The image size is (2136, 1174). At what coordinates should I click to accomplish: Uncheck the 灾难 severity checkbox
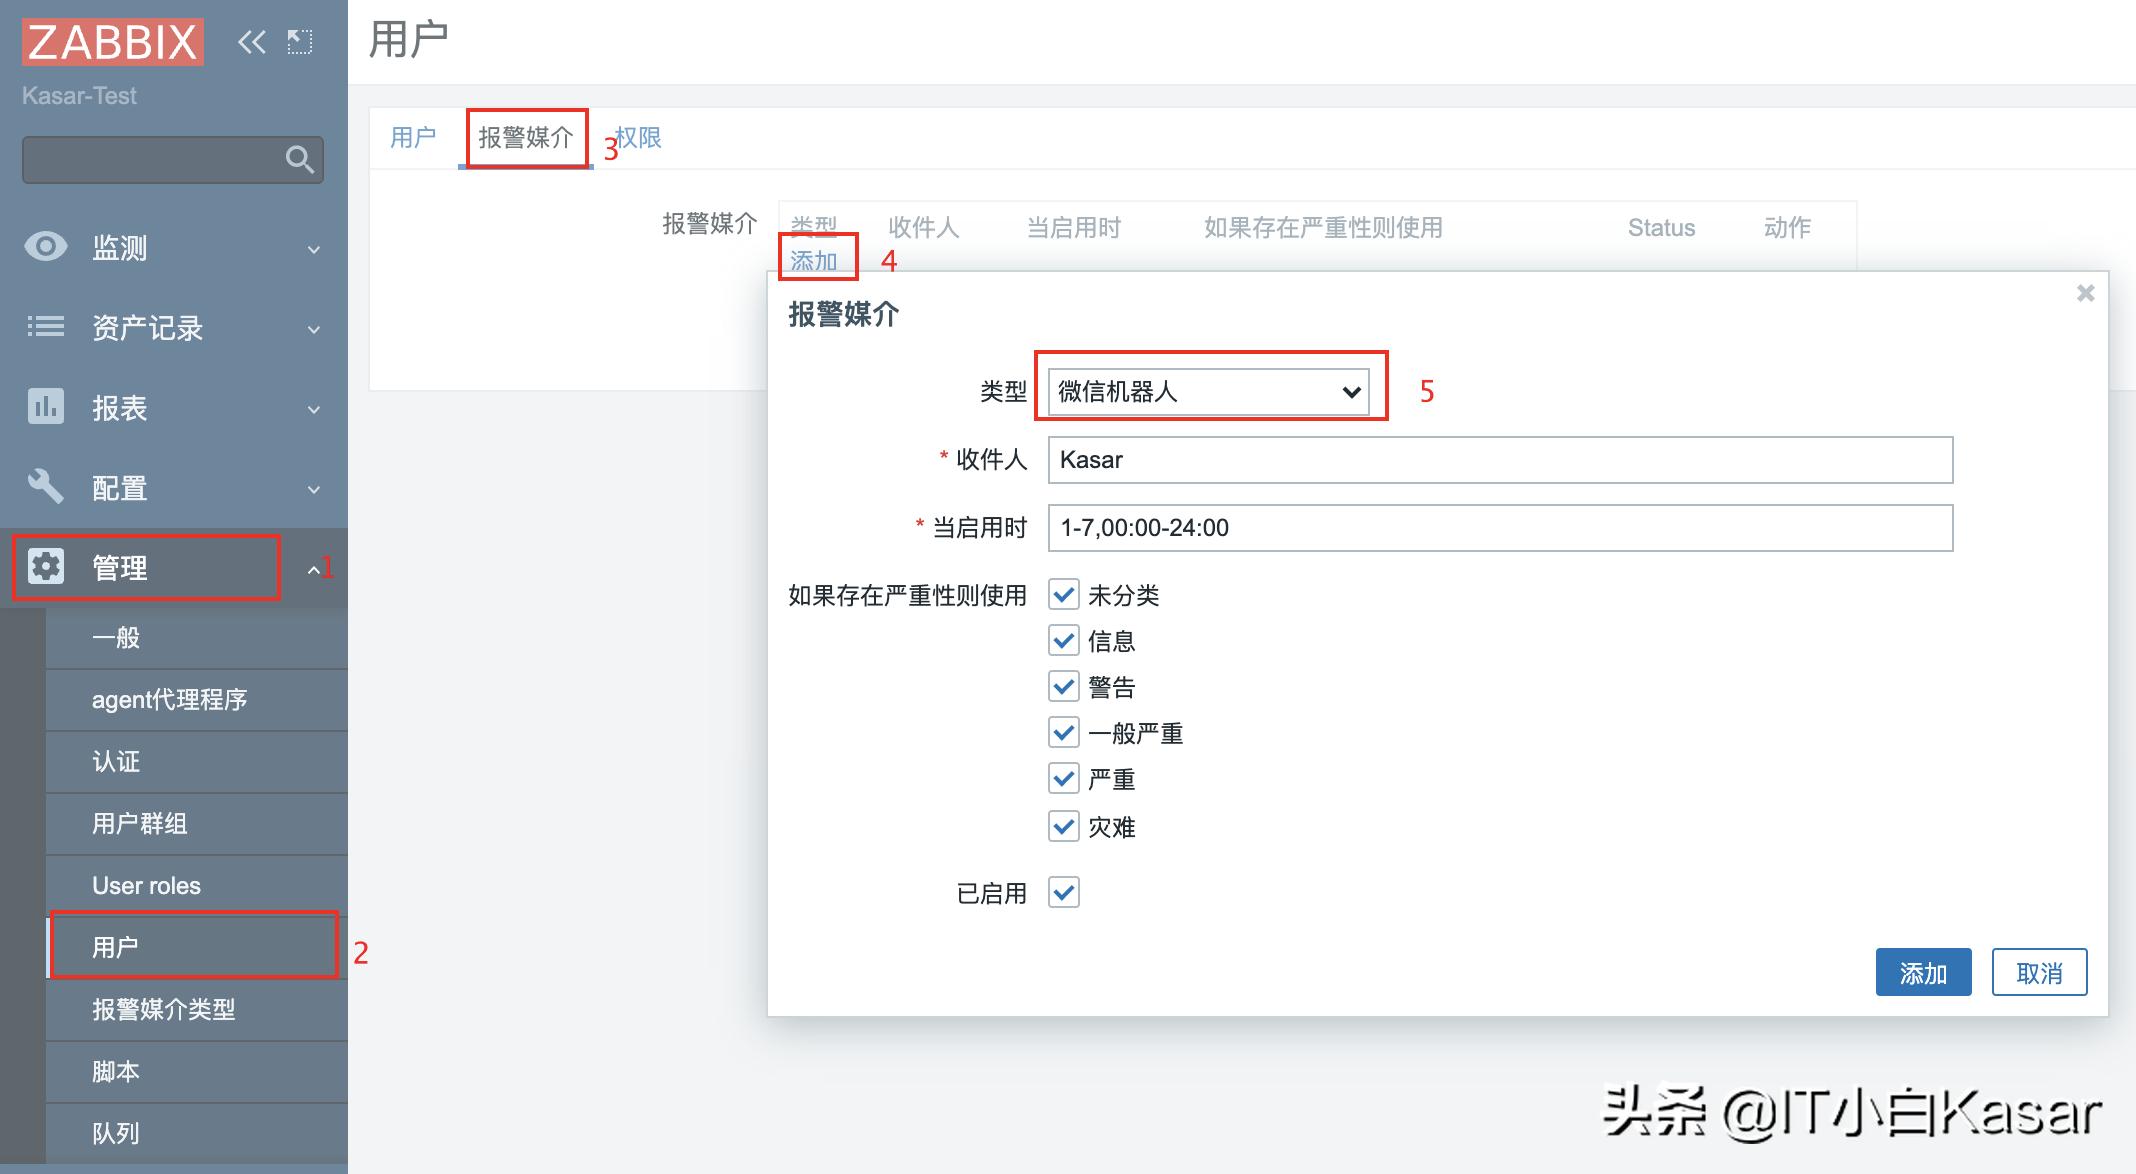click(x=1063, y=826)
